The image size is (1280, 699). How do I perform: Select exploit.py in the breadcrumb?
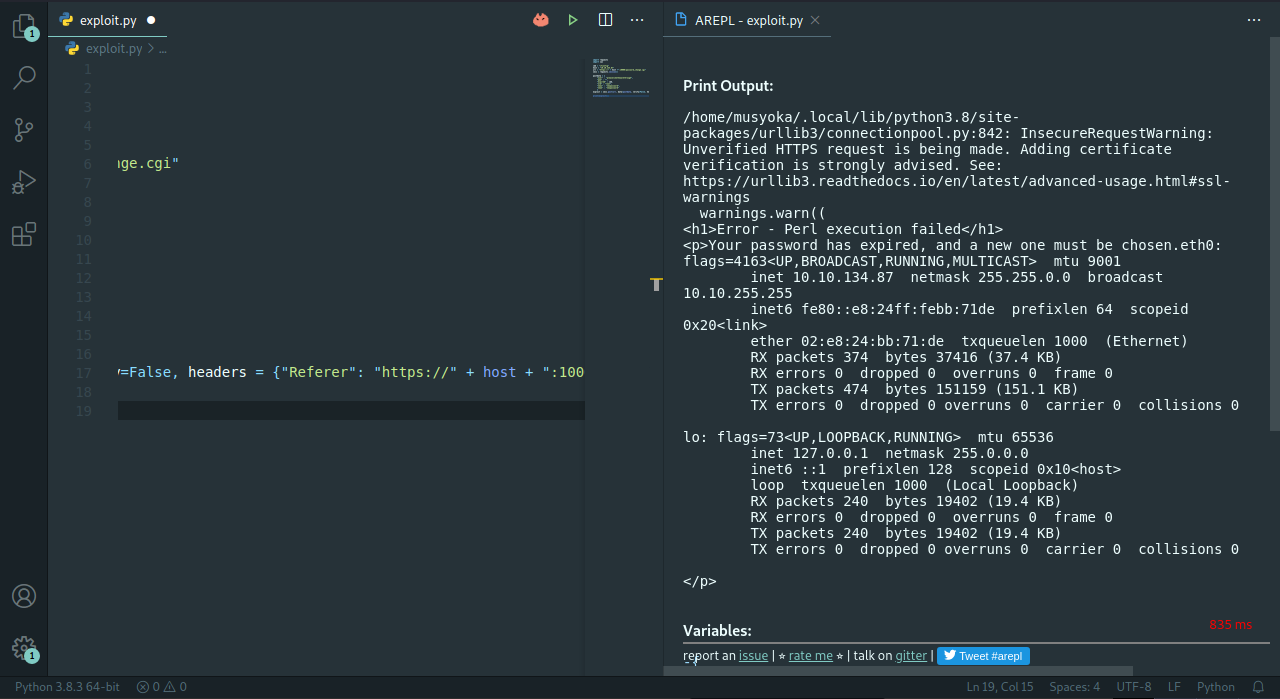pos(114,48)
